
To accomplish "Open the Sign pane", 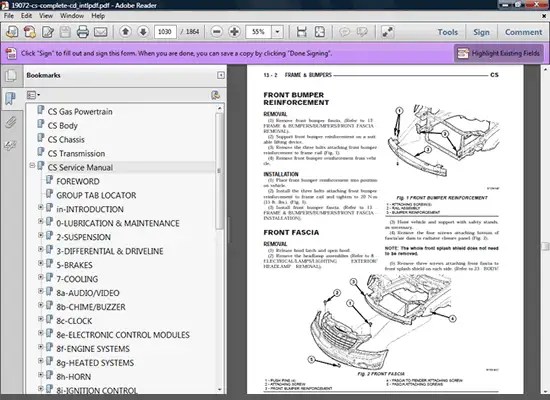I will [481, 32].
